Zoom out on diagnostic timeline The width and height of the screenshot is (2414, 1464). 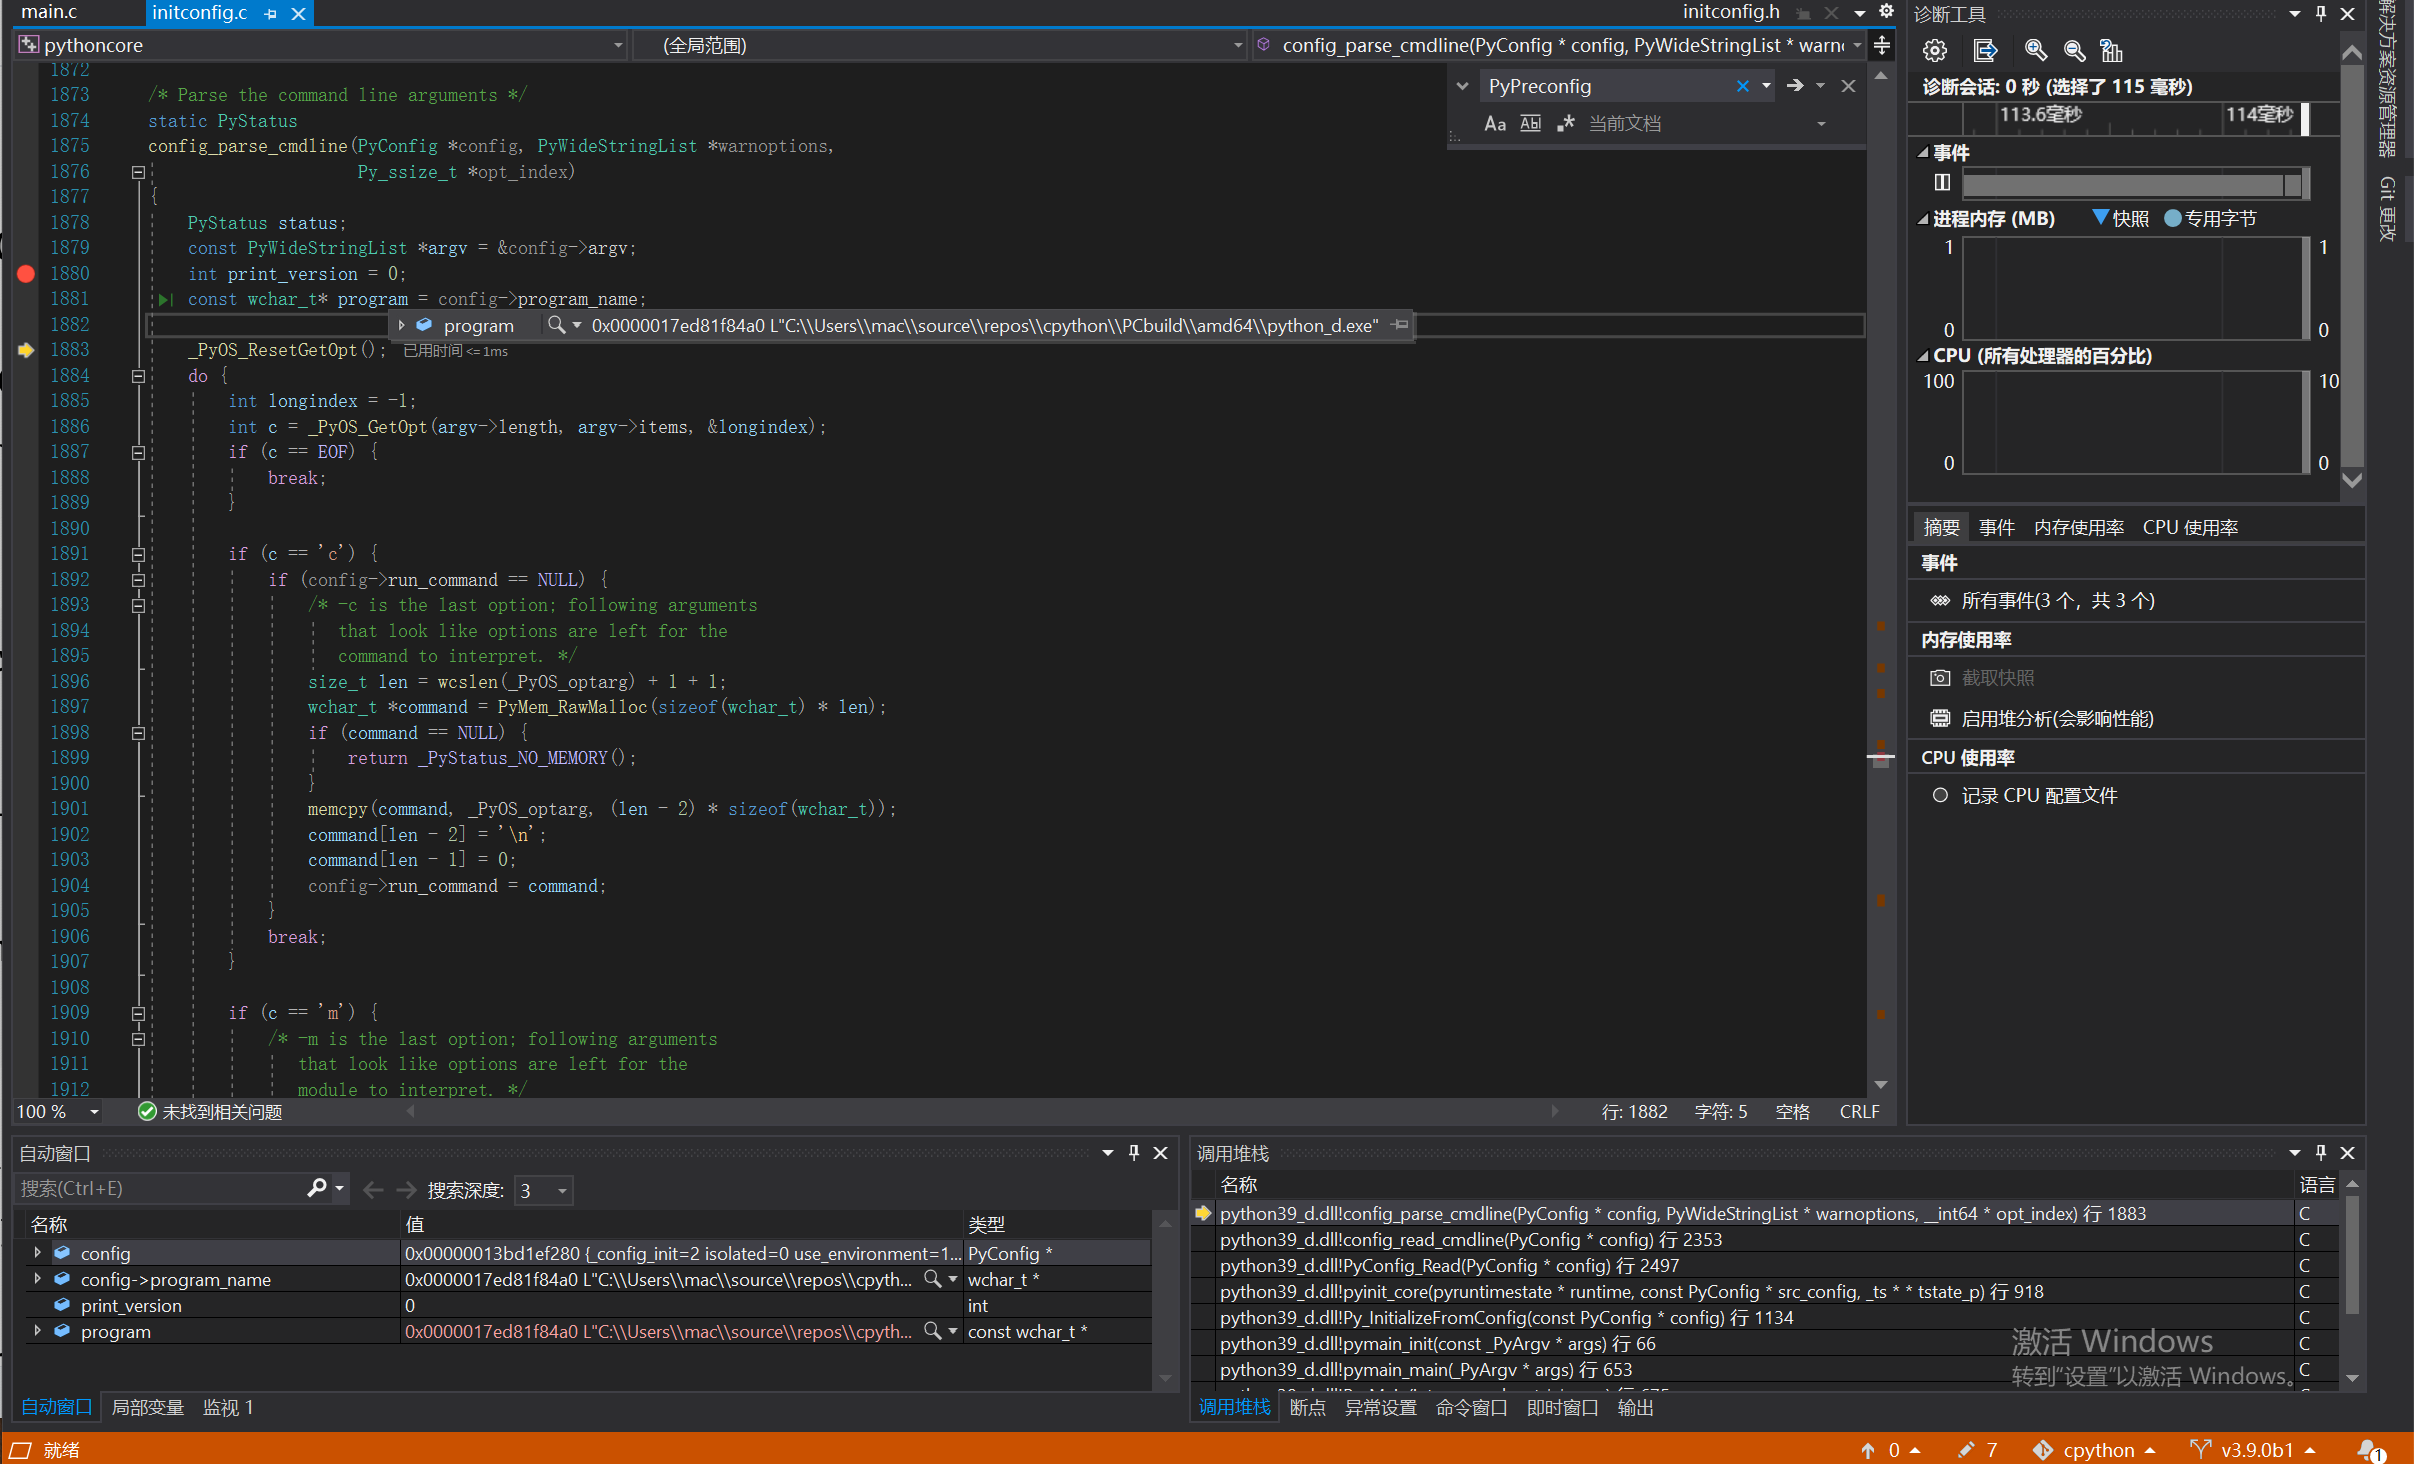coord(2074,51)
